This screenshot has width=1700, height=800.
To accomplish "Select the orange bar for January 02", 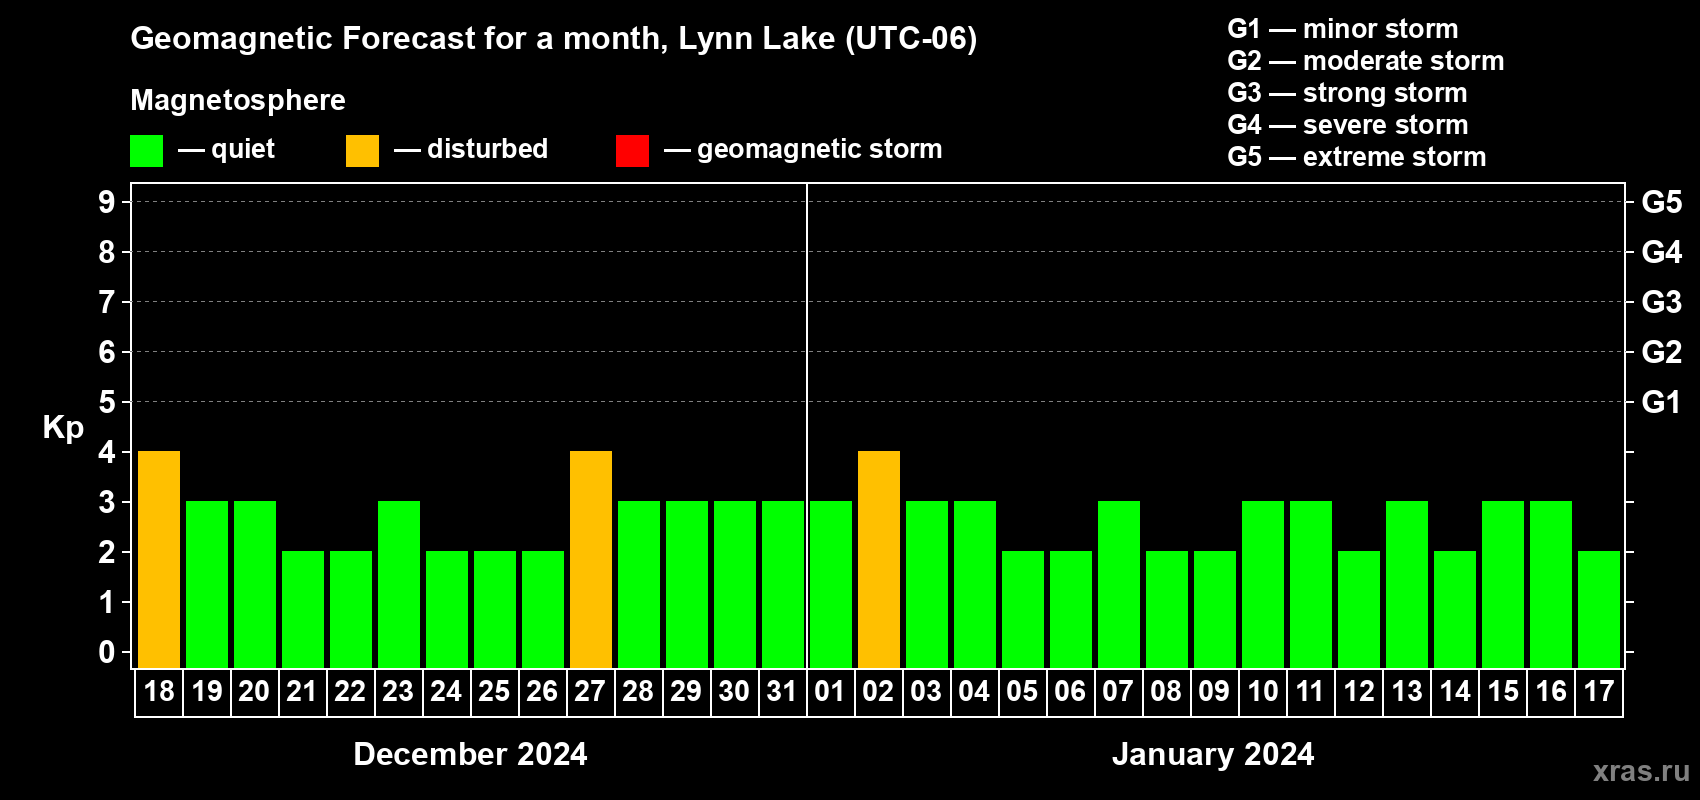I will click(x=879, y=560).
